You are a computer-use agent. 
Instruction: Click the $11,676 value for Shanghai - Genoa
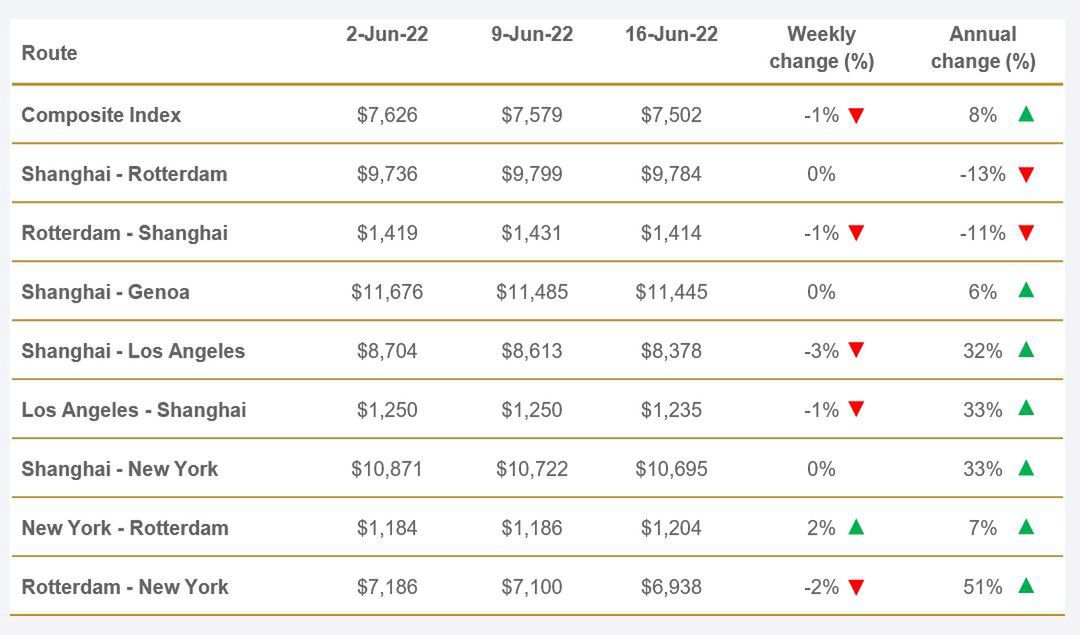(x=387, y=292)
